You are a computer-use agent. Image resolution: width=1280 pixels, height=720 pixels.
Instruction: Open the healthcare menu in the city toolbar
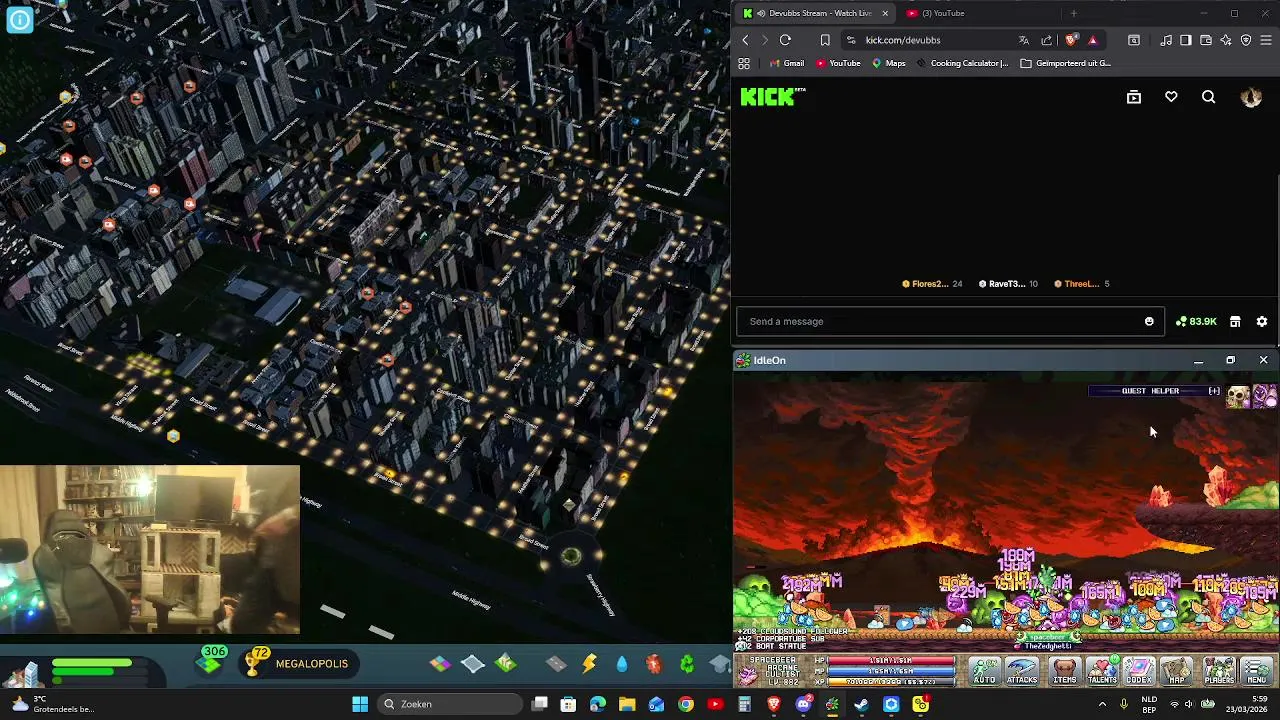pyautogui.click(x=654, y=664)
